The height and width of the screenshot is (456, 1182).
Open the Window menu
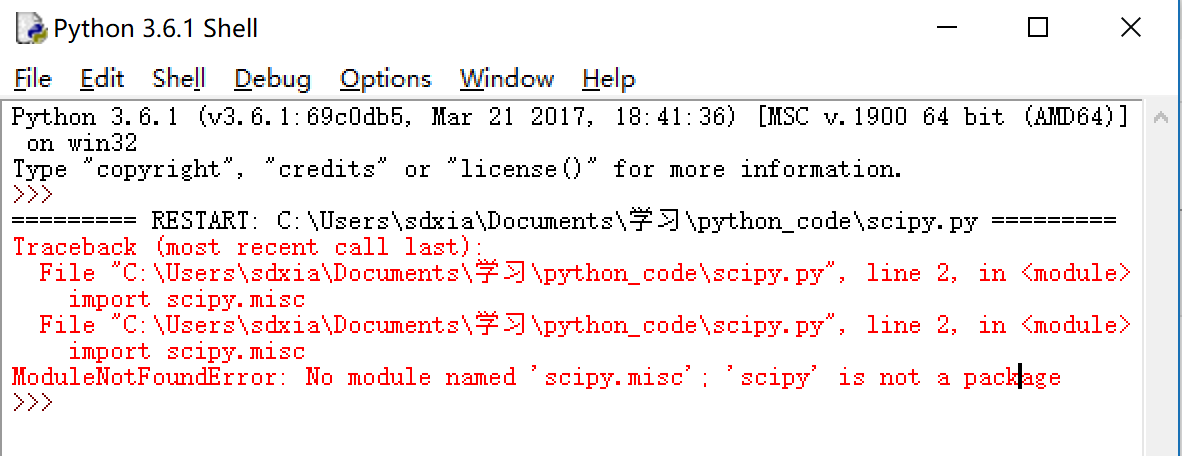[506, 79]
